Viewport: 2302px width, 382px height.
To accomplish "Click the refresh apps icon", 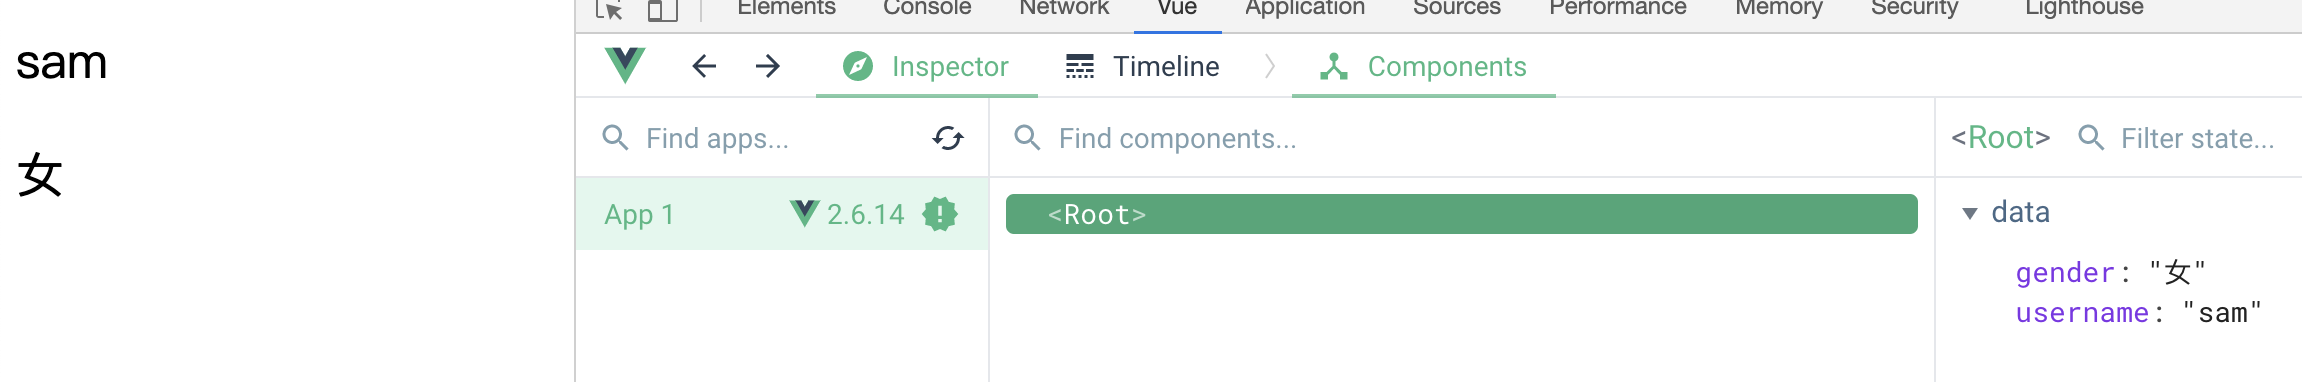I will pyautogui.click(x=948, y=138).
